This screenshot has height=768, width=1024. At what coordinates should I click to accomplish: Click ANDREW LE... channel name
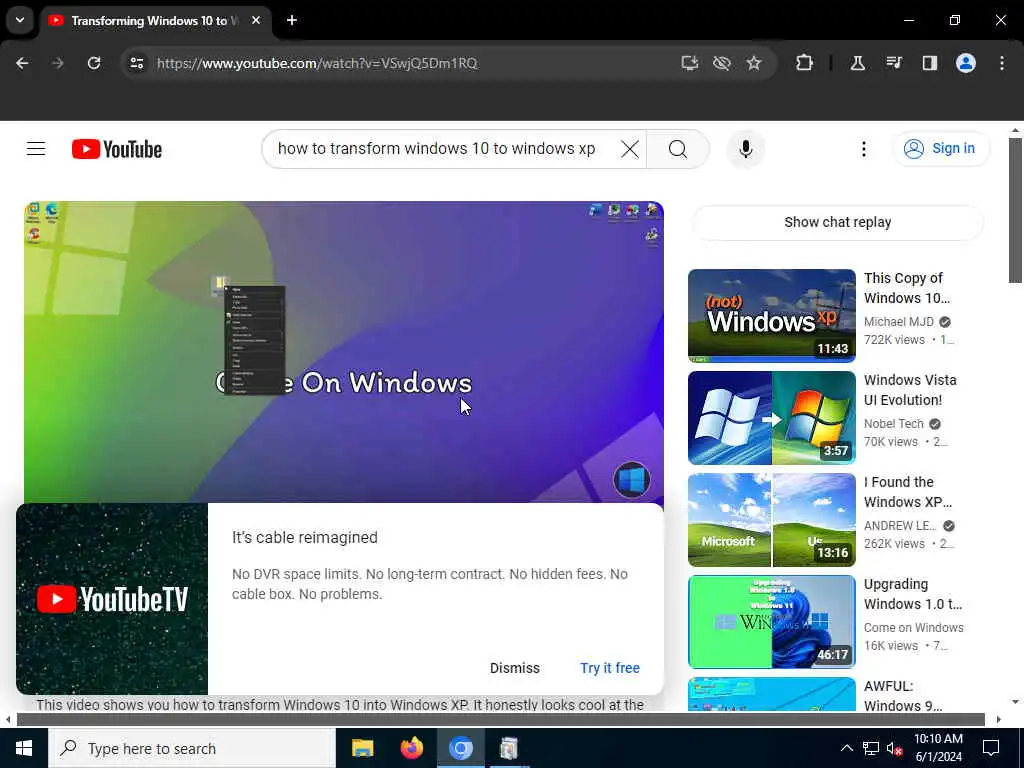pos(900,525)
